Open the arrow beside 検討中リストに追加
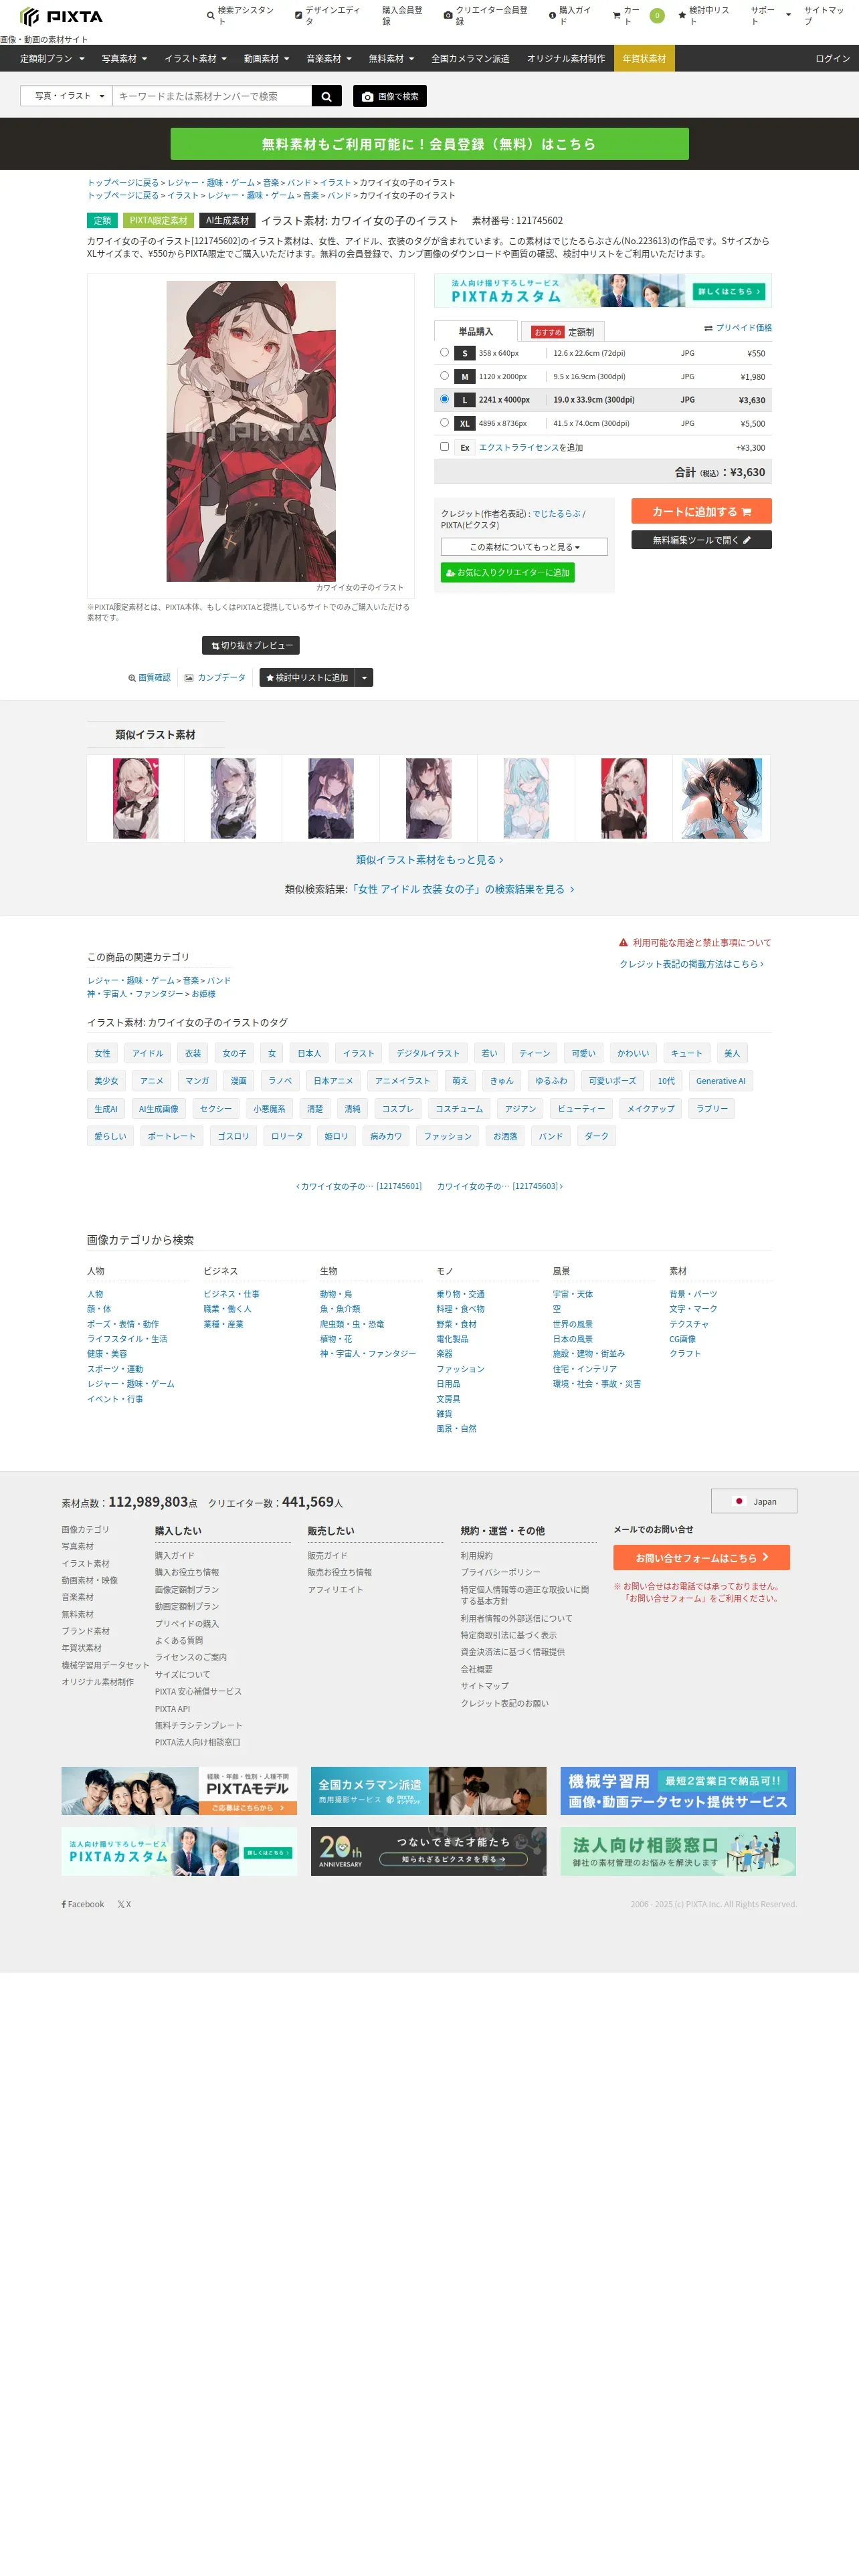Screen dimensions: 859x2576 [x=365, y=678]
